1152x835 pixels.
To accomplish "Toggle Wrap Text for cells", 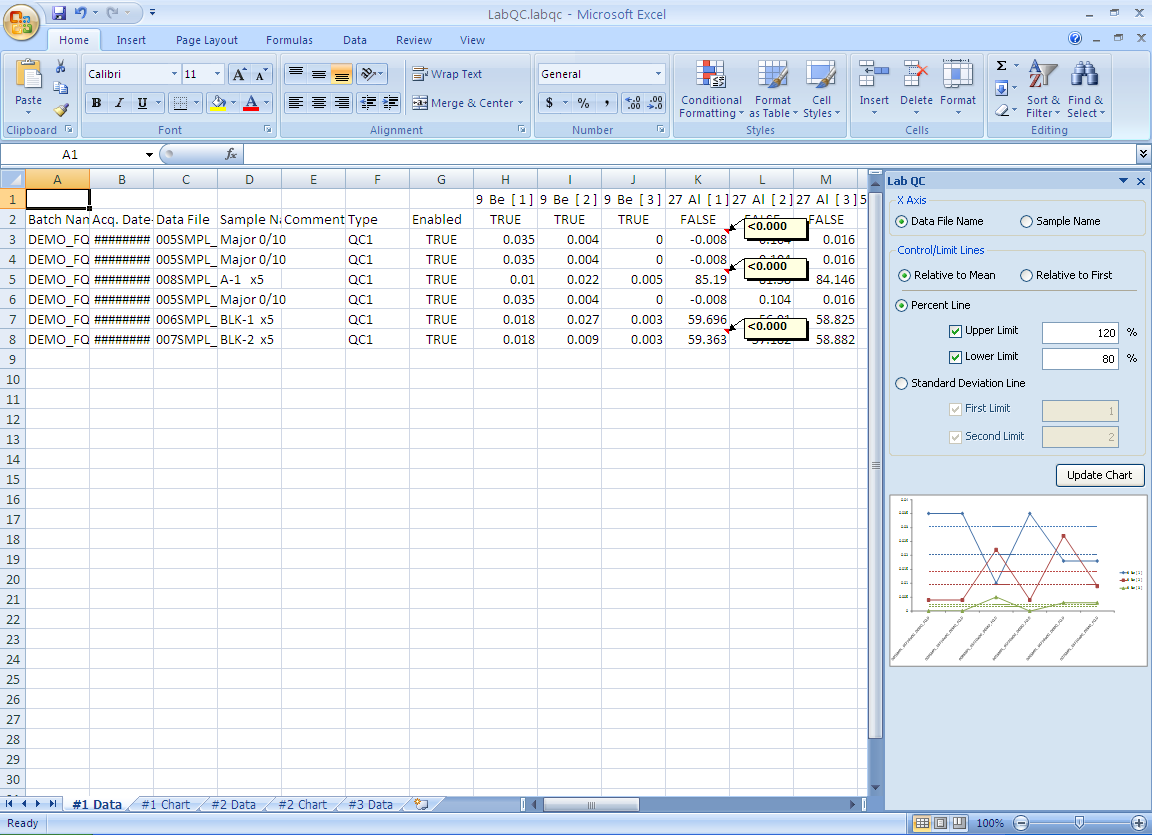I will [447, 74].
